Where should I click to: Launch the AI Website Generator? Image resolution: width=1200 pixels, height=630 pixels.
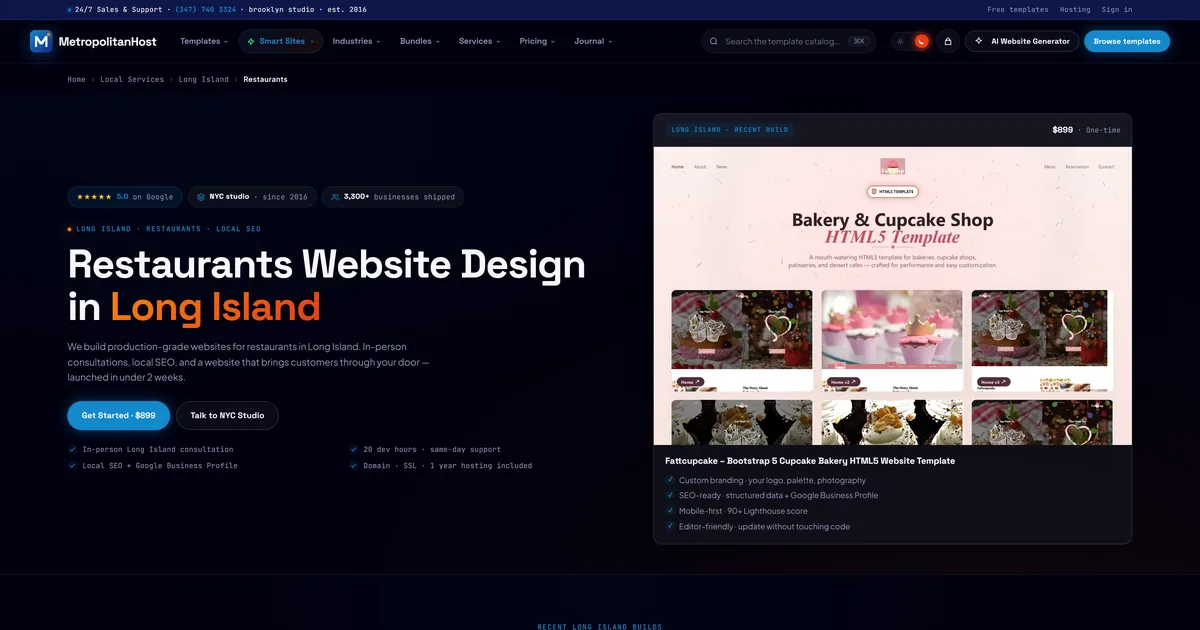pyautogui.click(x=1022, y=41)
